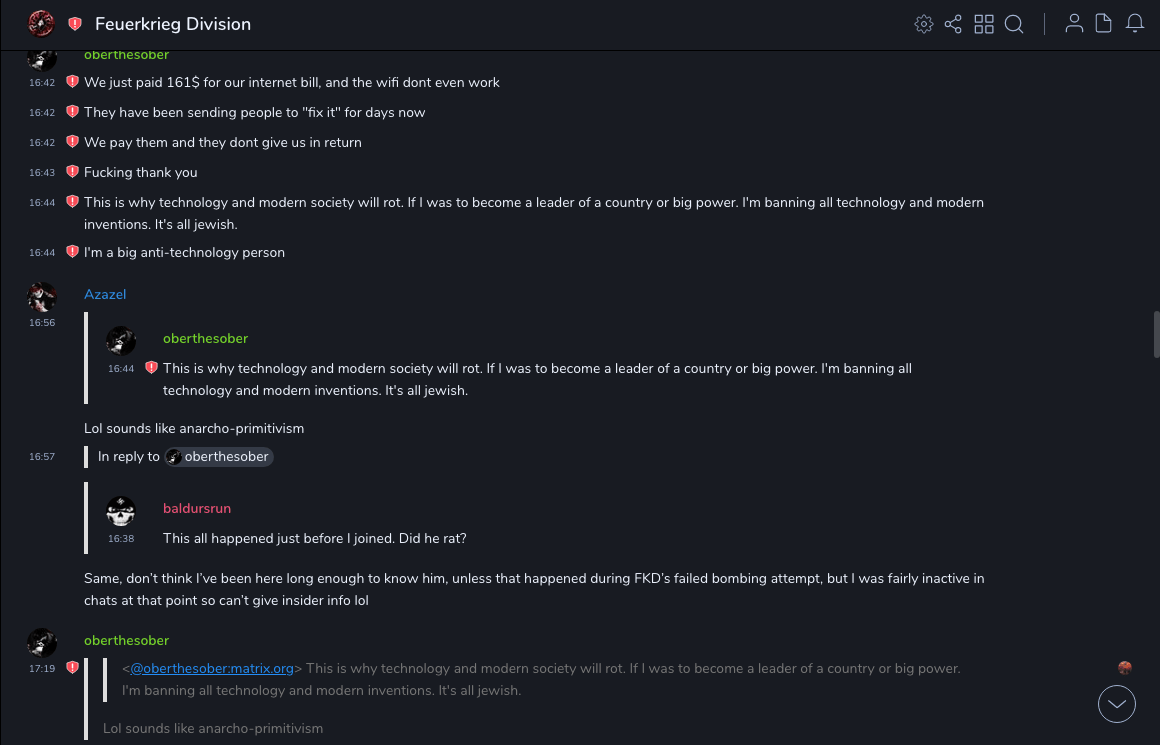
Task: Click the oberthesober mention pill in reply
Action: tap(218, 457)
